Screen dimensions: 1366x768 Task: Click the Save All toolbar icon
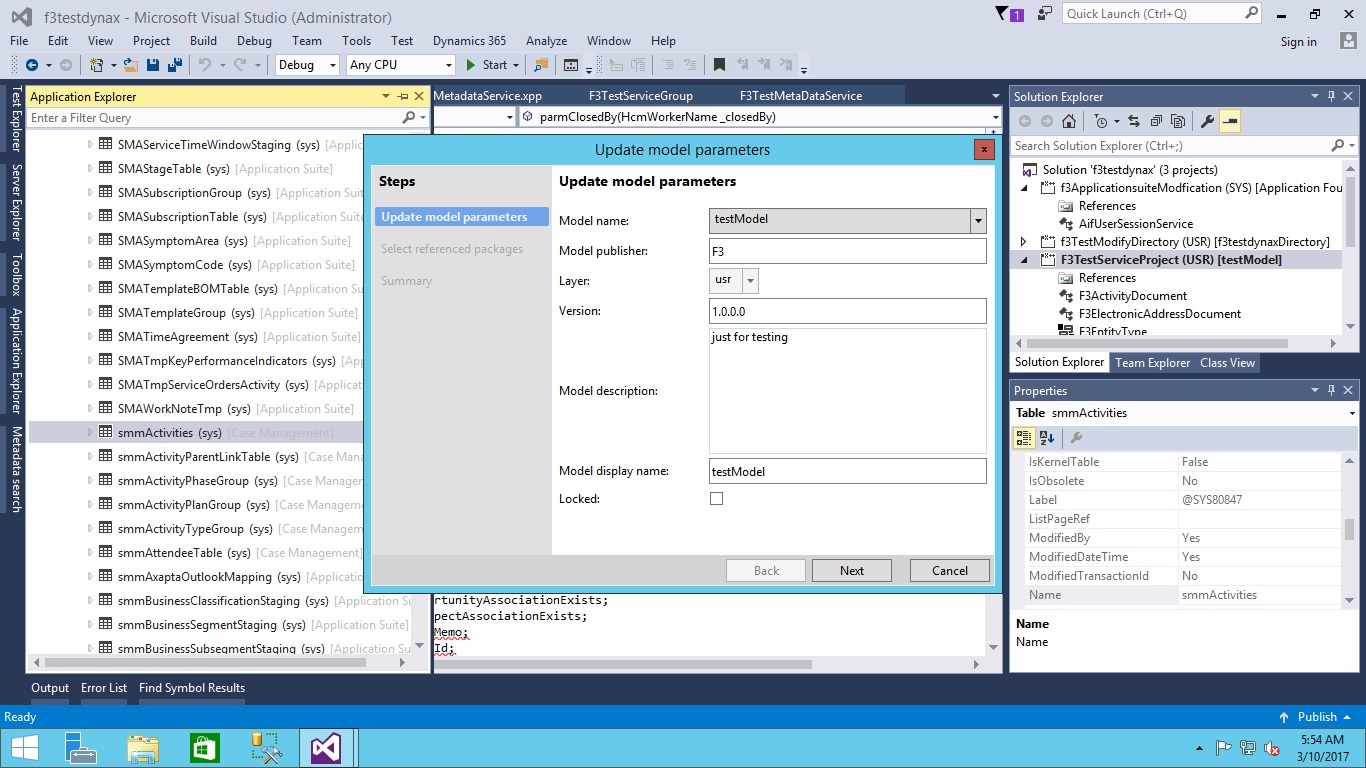tap(174, 65)
